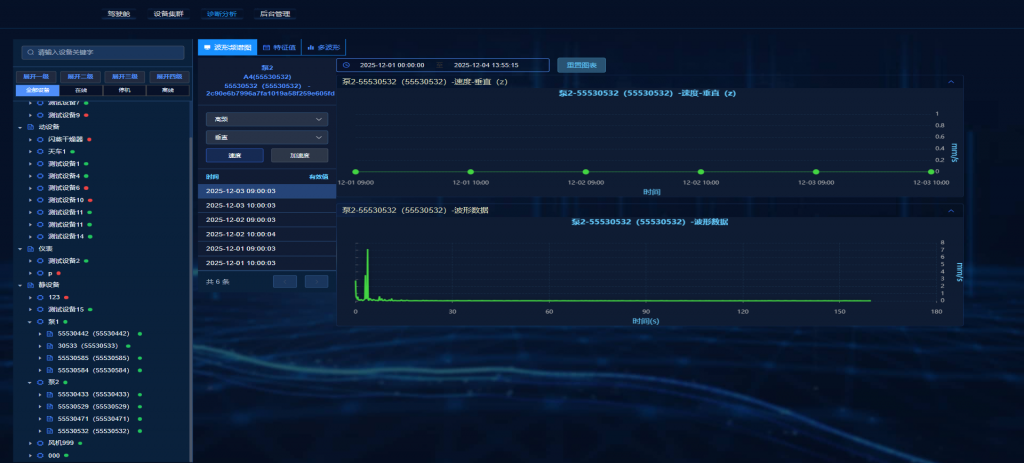Open the 高频 frequency dropdown

click(x=266, y=118)
